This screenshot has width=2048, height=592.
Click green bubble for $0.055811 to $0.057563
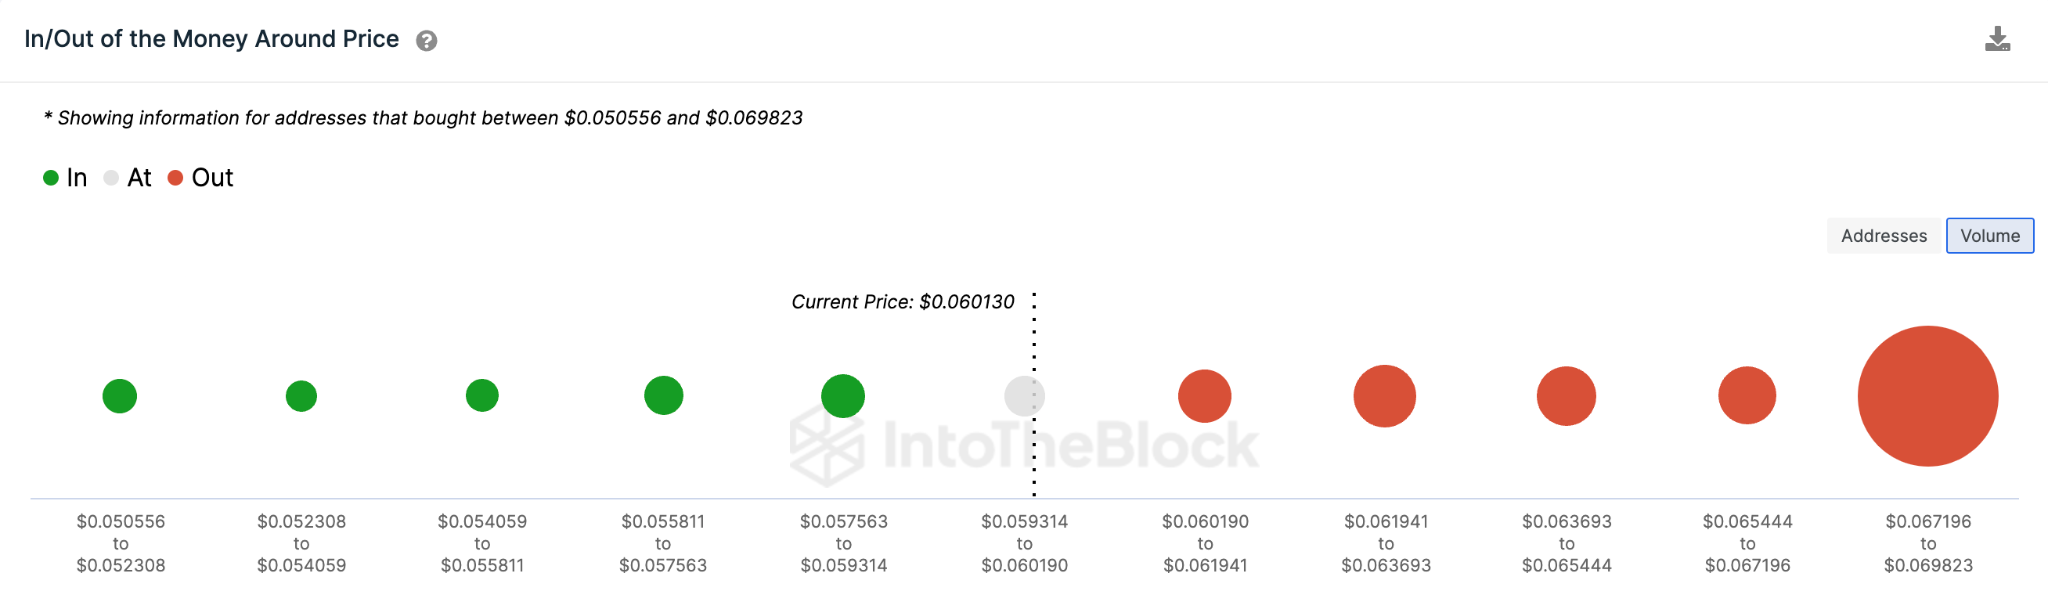click(x=663, y=395)
